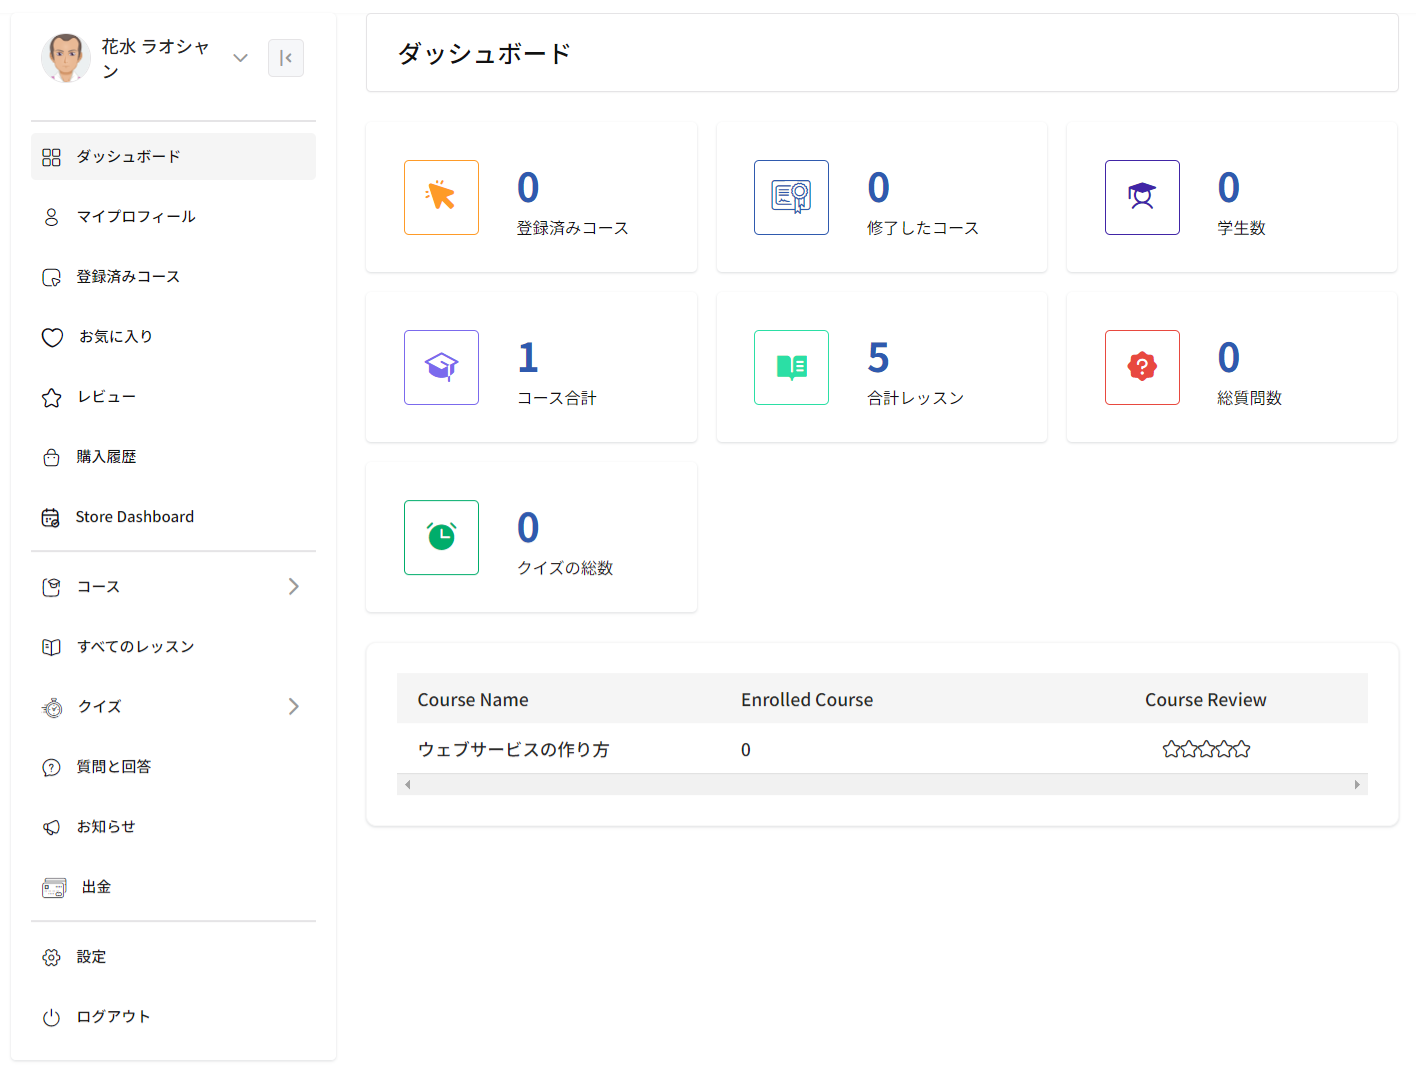Image resolution: width=1416 pixels, height=1081 pixels.
Task: Click the graduation cap total courses icon
Action: pos(441,367)
